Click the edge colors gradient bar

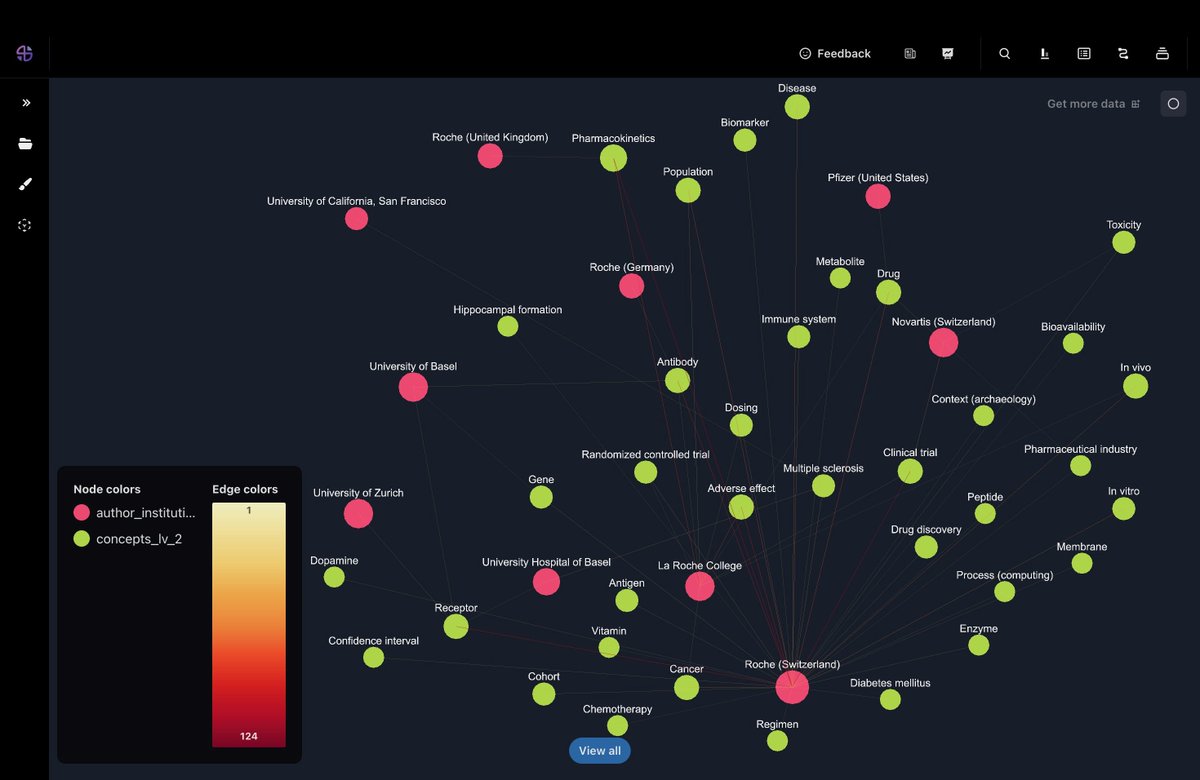coord(249,625)
